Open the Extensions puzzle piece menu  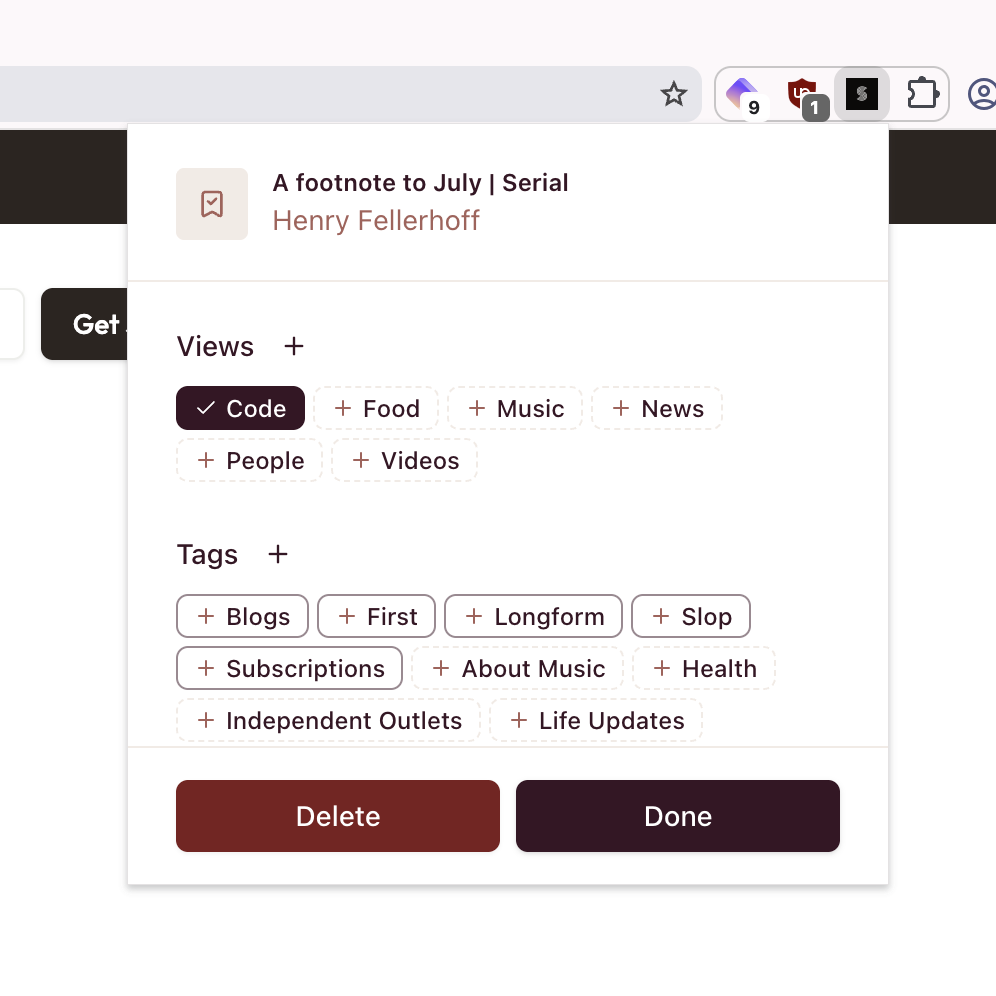click(923, 94)
